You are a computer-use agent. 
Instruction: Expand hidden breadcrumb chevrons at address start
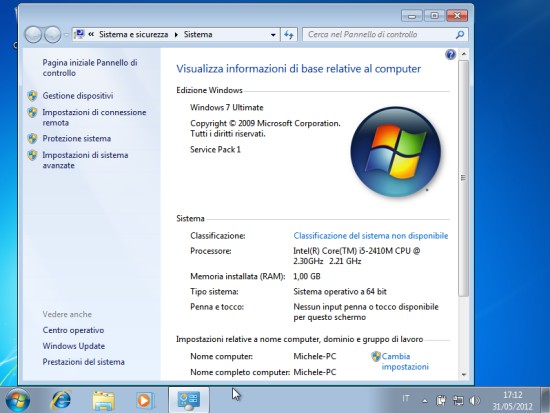point(91,34)
